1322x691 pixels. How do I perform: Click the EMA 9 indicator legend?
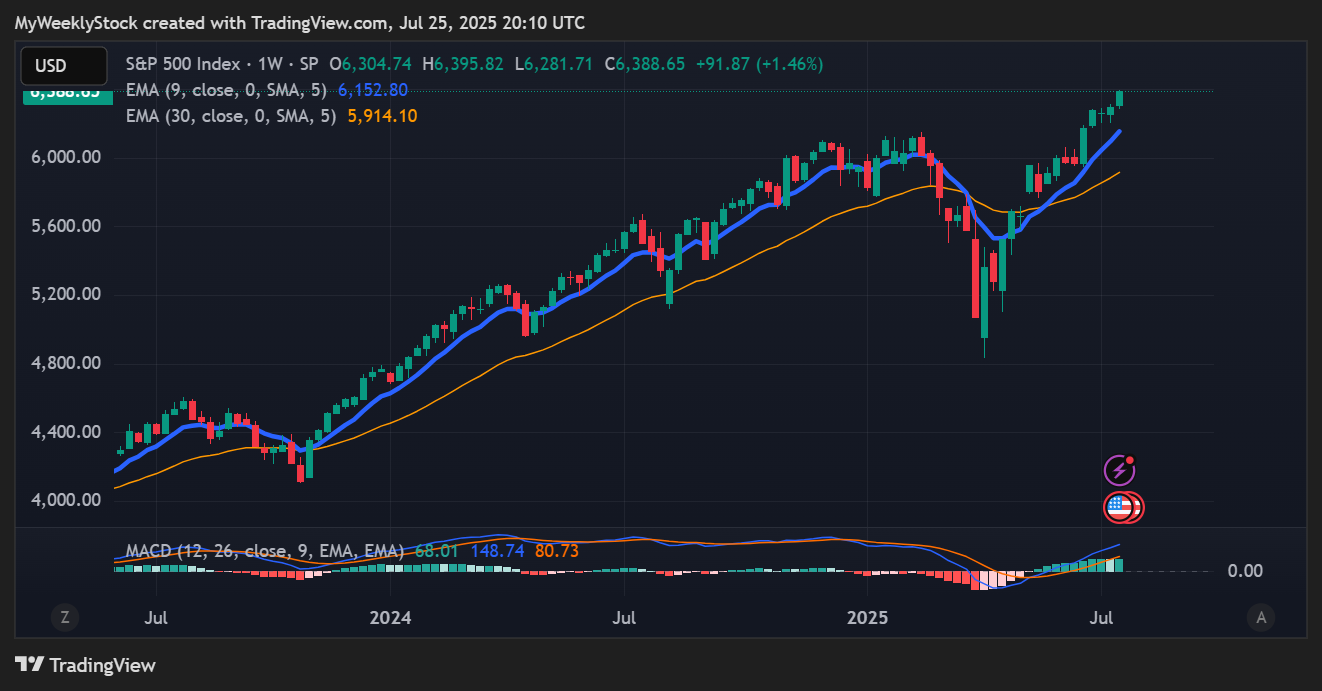(x=228, y=90)
